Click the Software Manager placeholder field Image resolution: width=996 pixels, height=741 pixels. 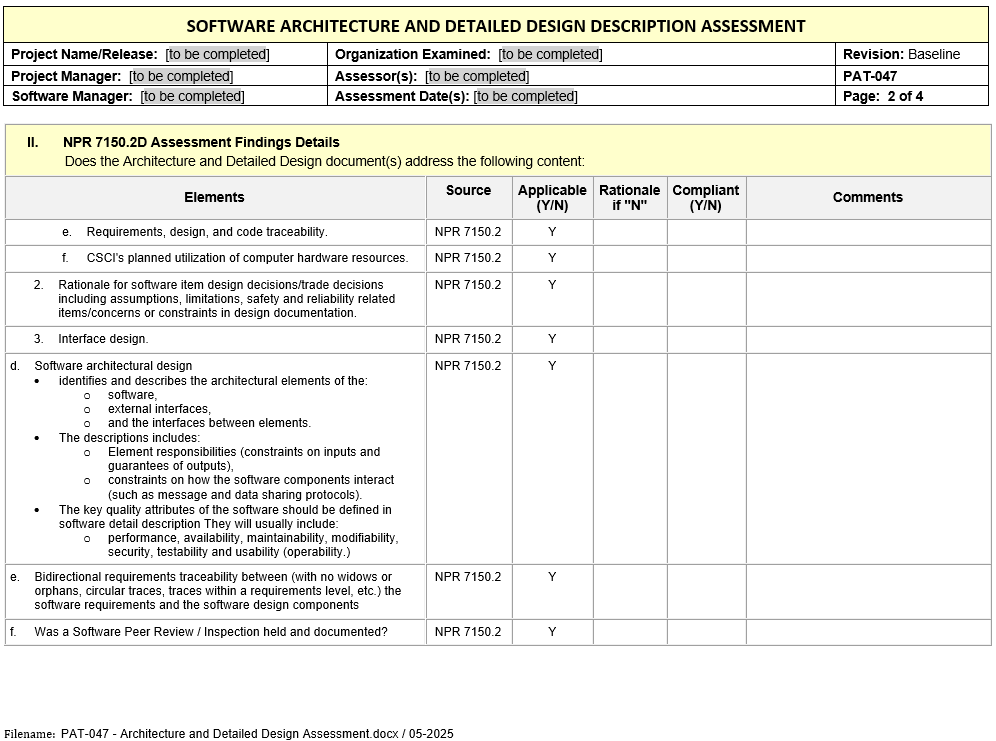[192, 96]
